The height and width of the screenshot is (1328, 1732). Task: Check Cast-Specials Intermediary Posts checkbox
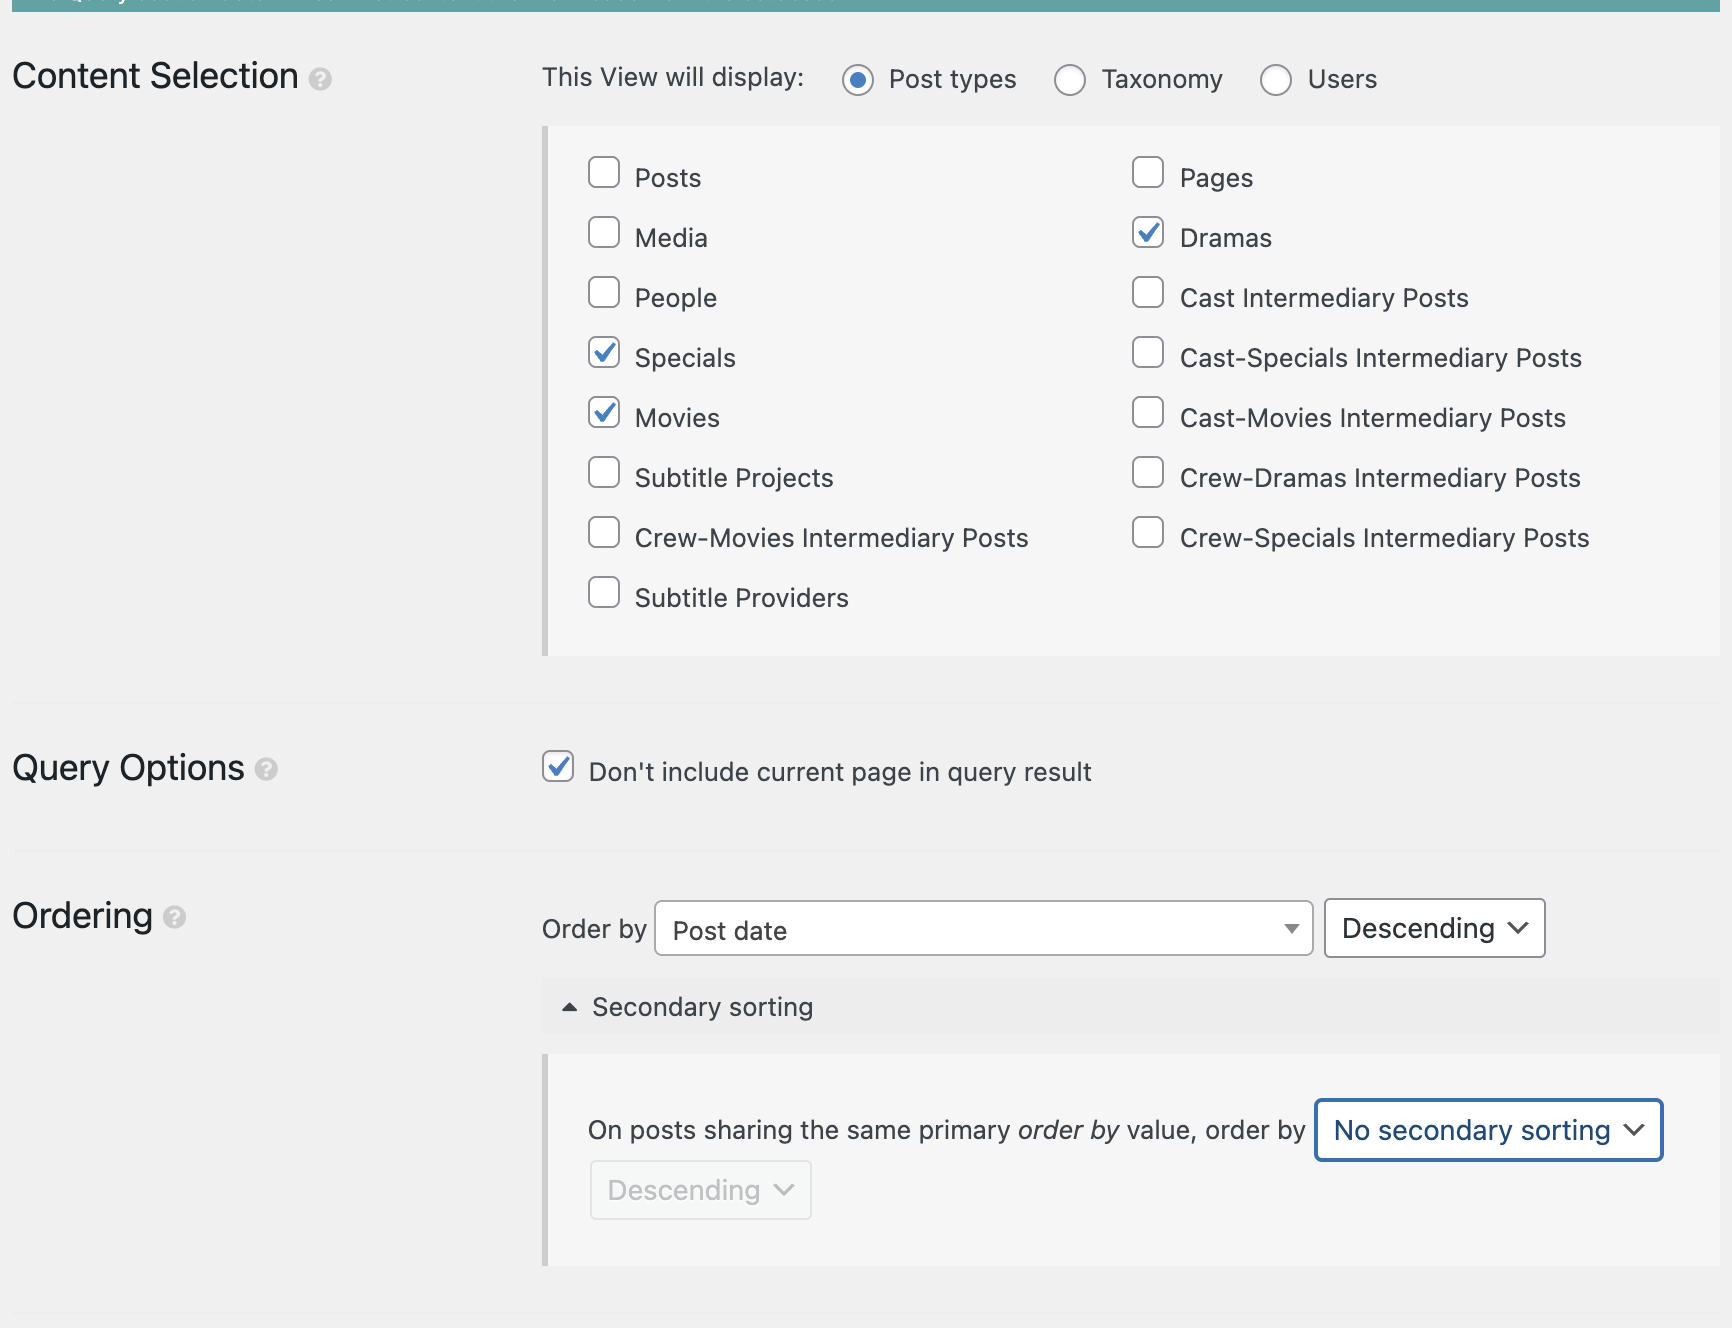(1148, 352)
